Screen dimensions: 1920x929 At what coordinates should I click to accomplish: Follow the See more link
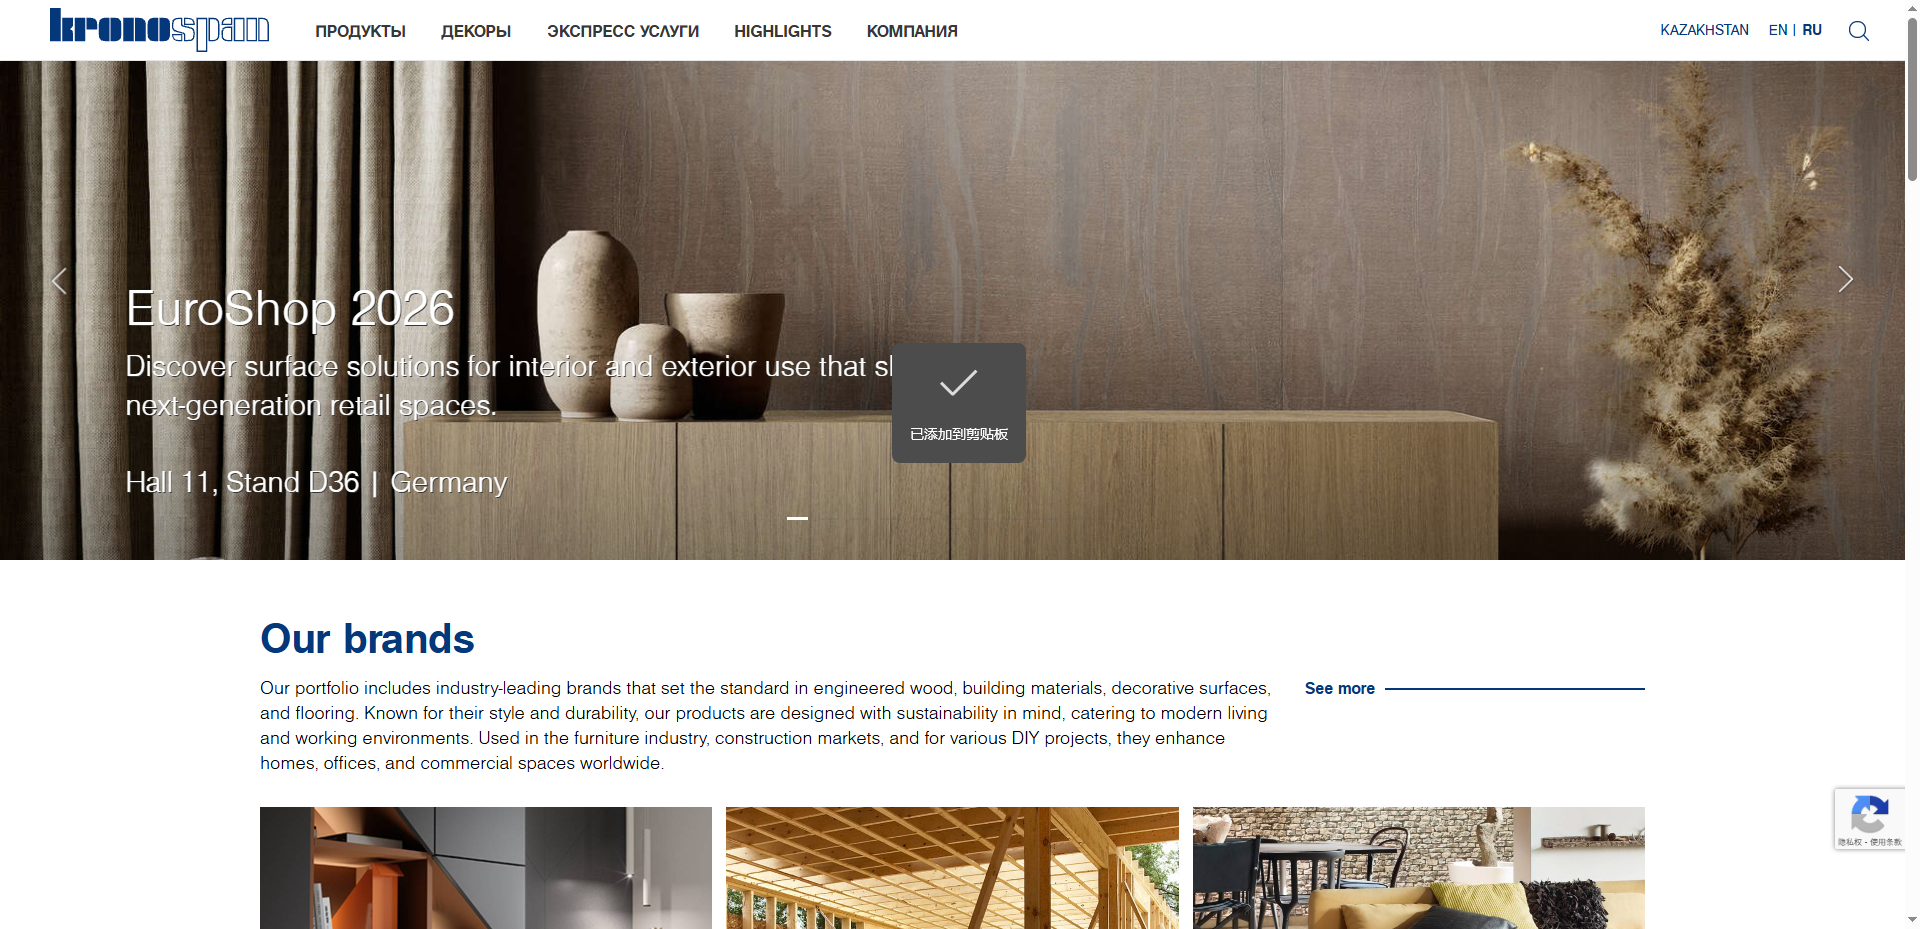point(1339,688)
